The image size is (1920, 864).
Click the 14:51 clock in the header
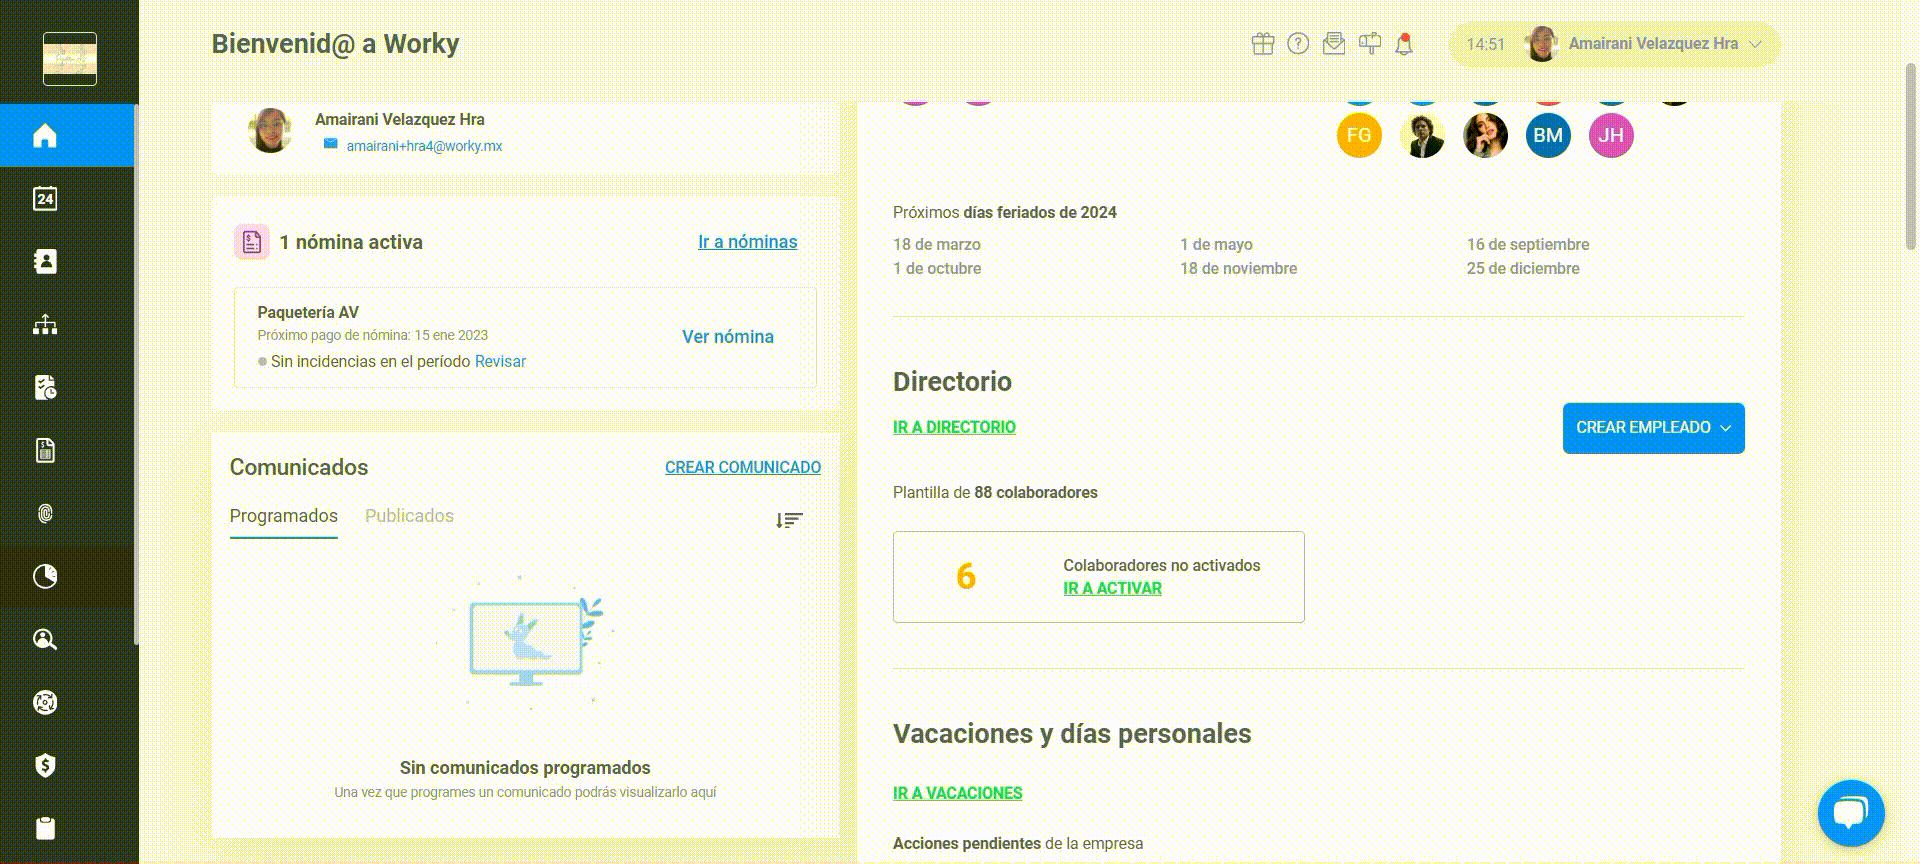1485,44
